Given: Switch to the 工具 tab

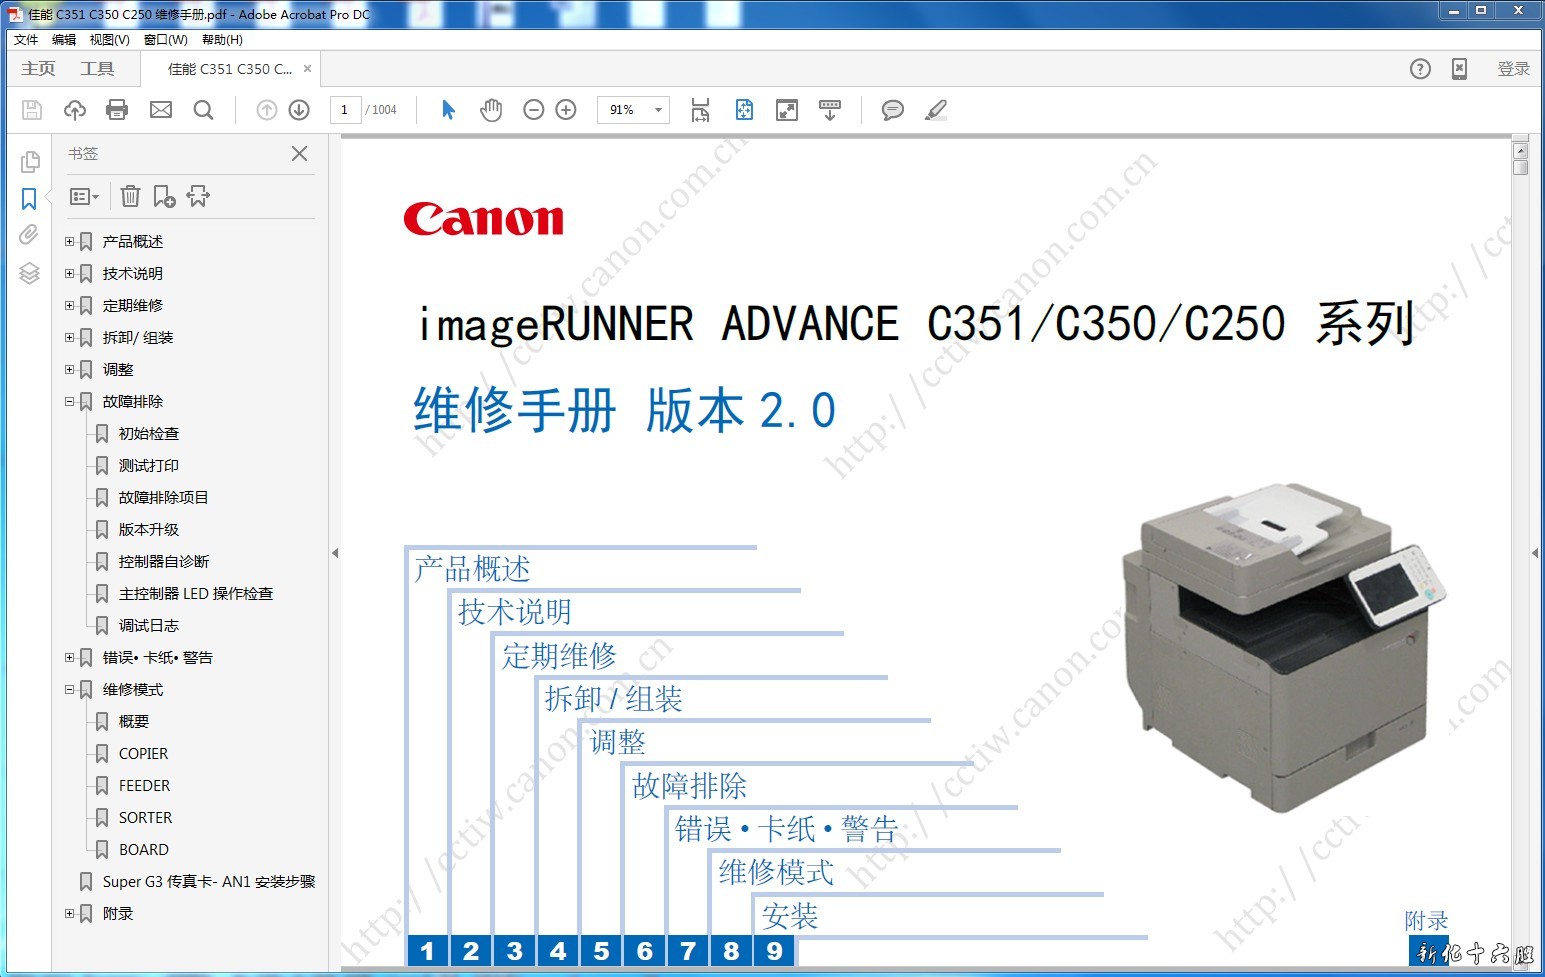Looking at the screenshot, I should tap(97, 69).
